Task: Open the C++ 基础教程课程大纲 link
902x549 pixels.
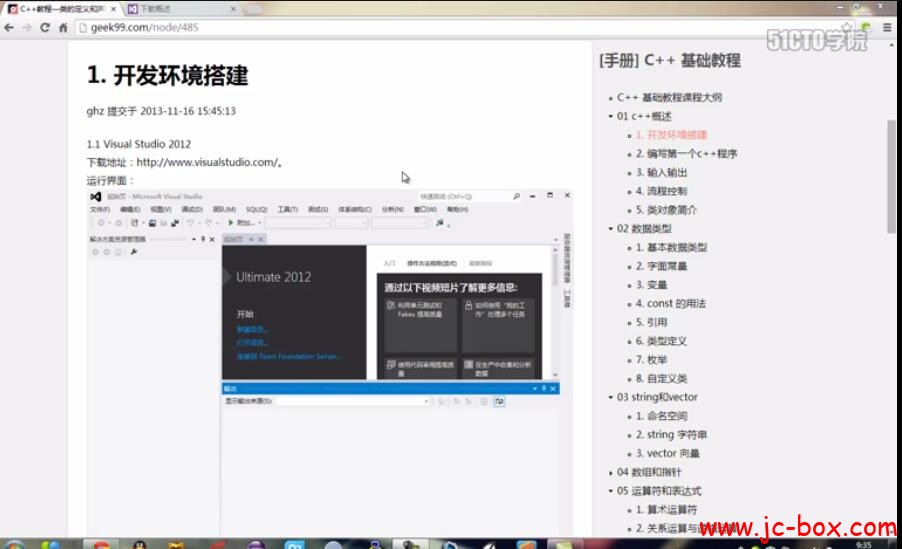Action: coord(669,97)
